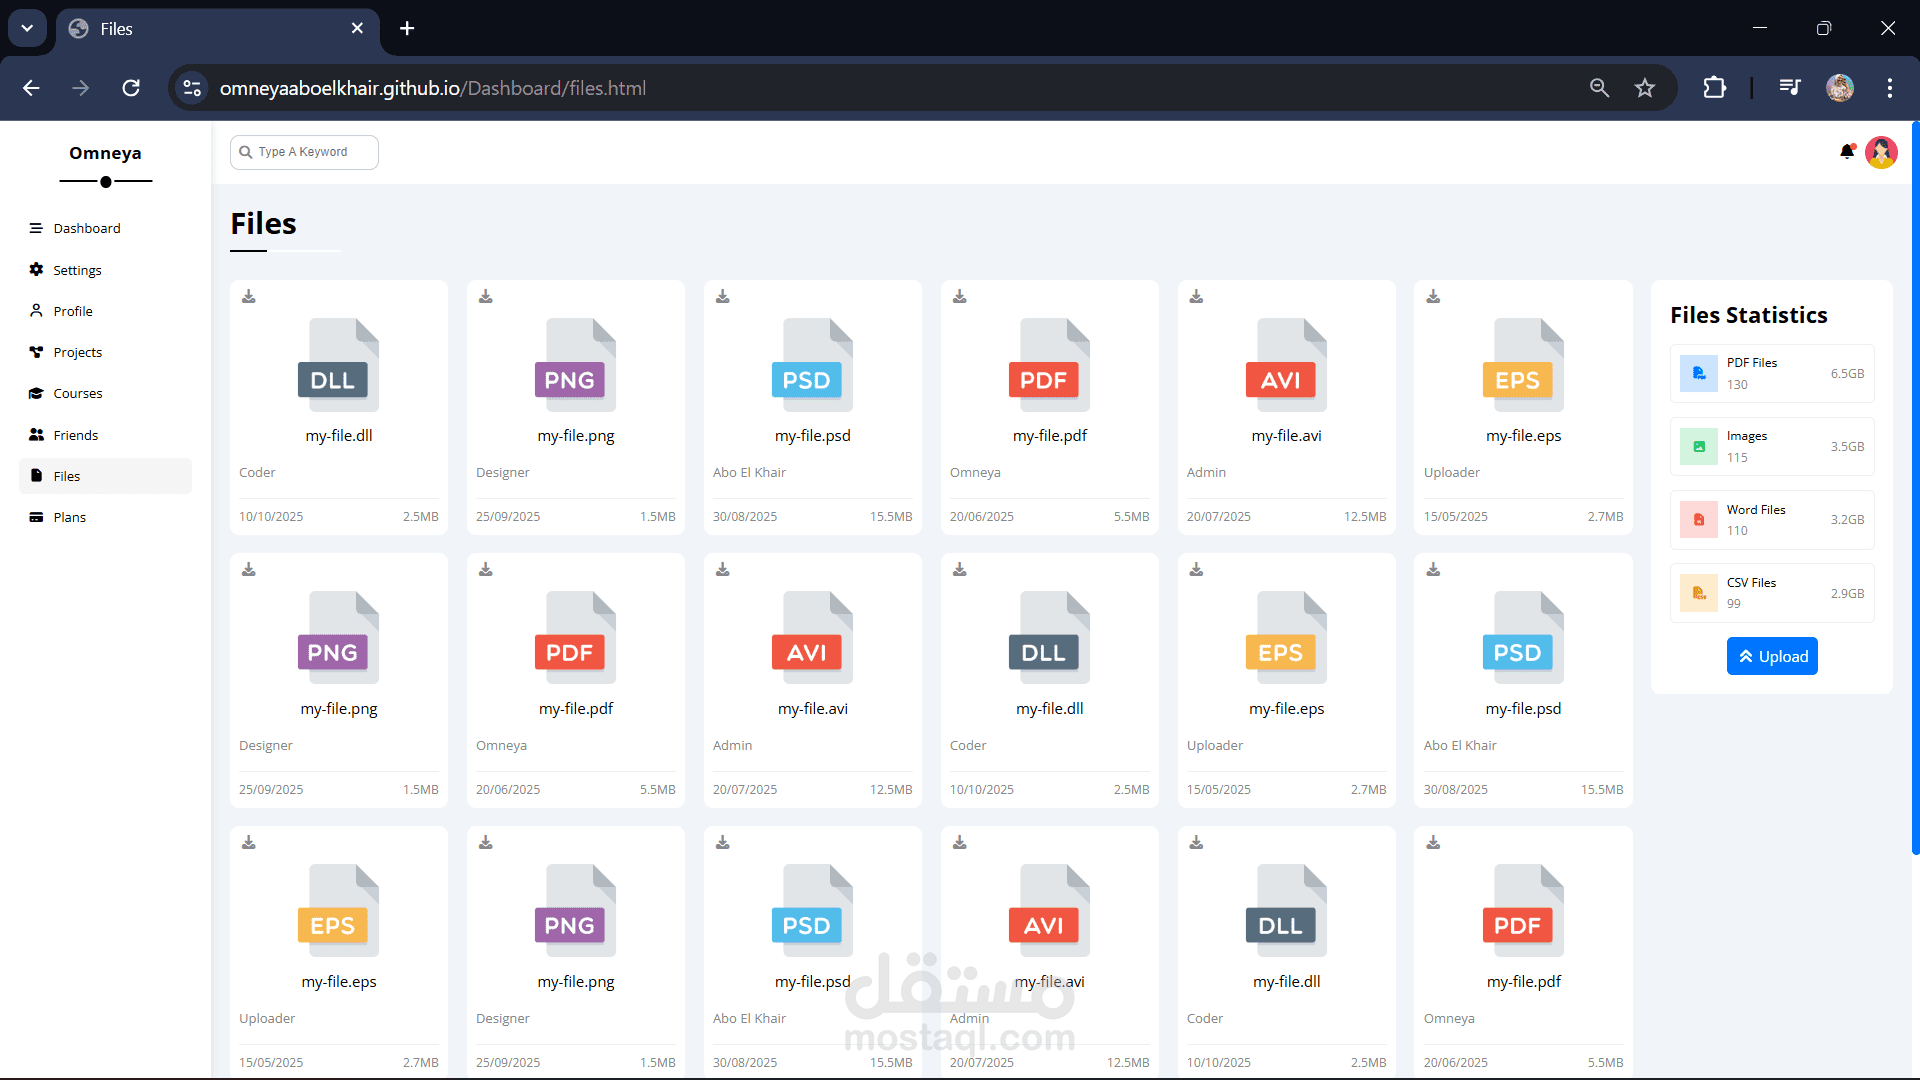Image resolution: width=1920 pixels, height=1080 pixels.
Task: Click the PDF Files statistics icon
Action: pyautogui.click(x=1698, y=373)
